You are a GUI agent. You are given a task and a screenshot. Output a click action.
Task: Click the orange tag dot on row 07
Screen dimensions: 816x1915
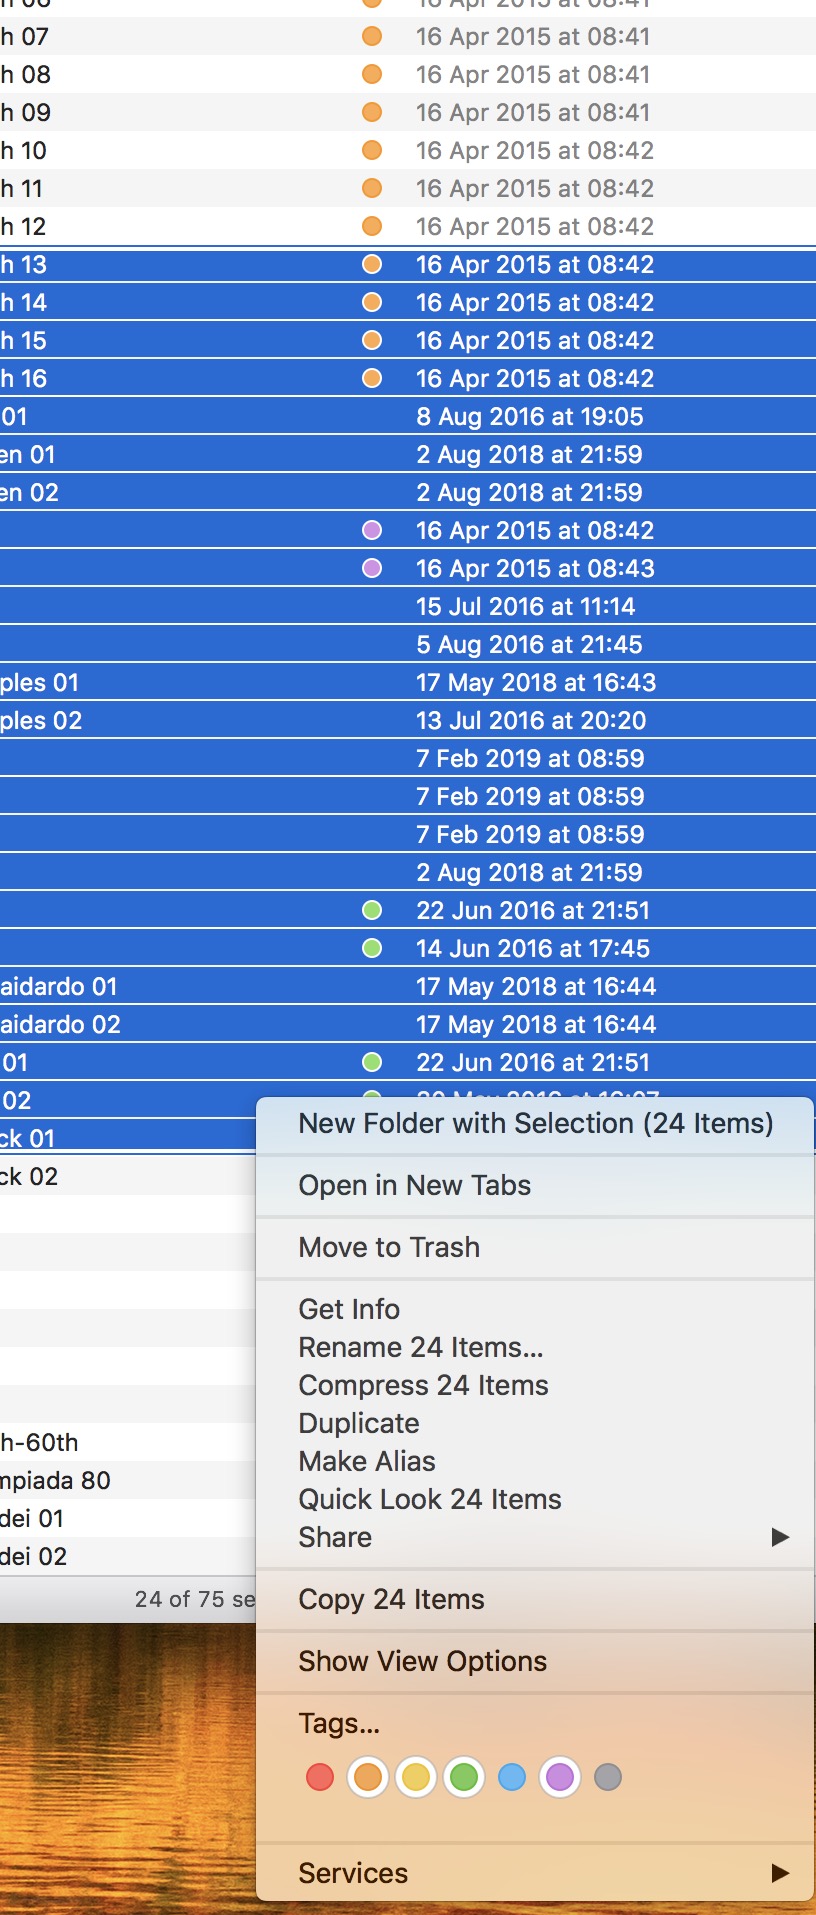point(372,37)
